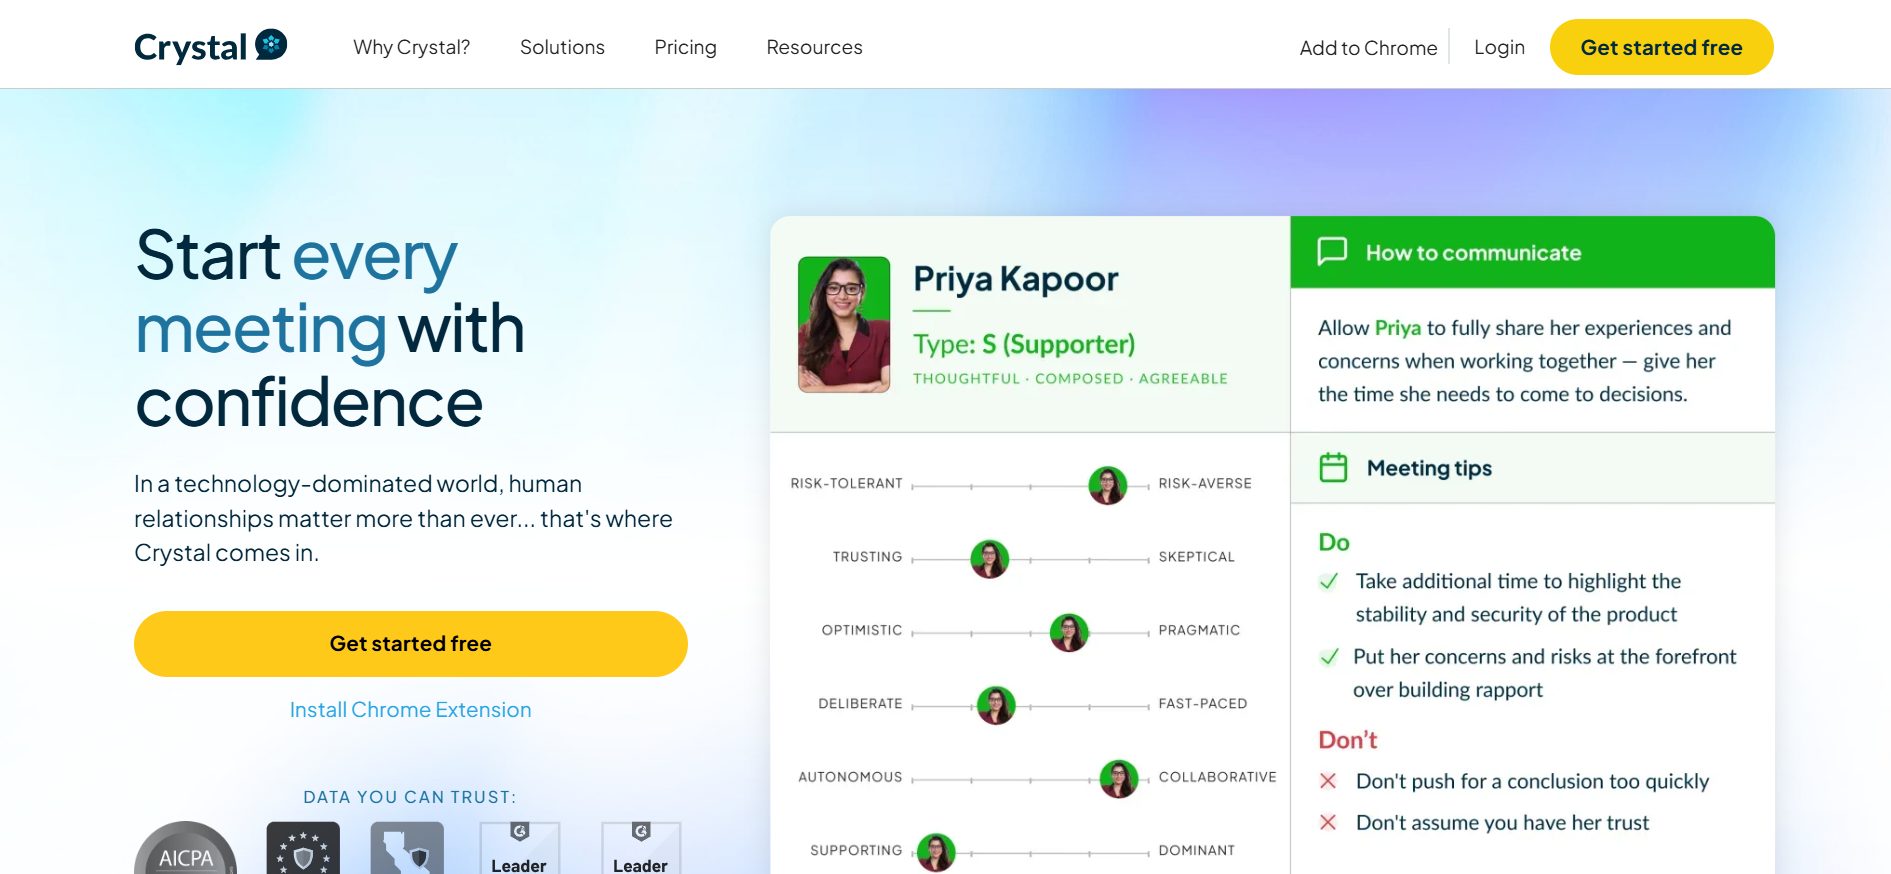
Task: Click the X beside 'Don't push for a conclusion'
Action: point(1328,781)
